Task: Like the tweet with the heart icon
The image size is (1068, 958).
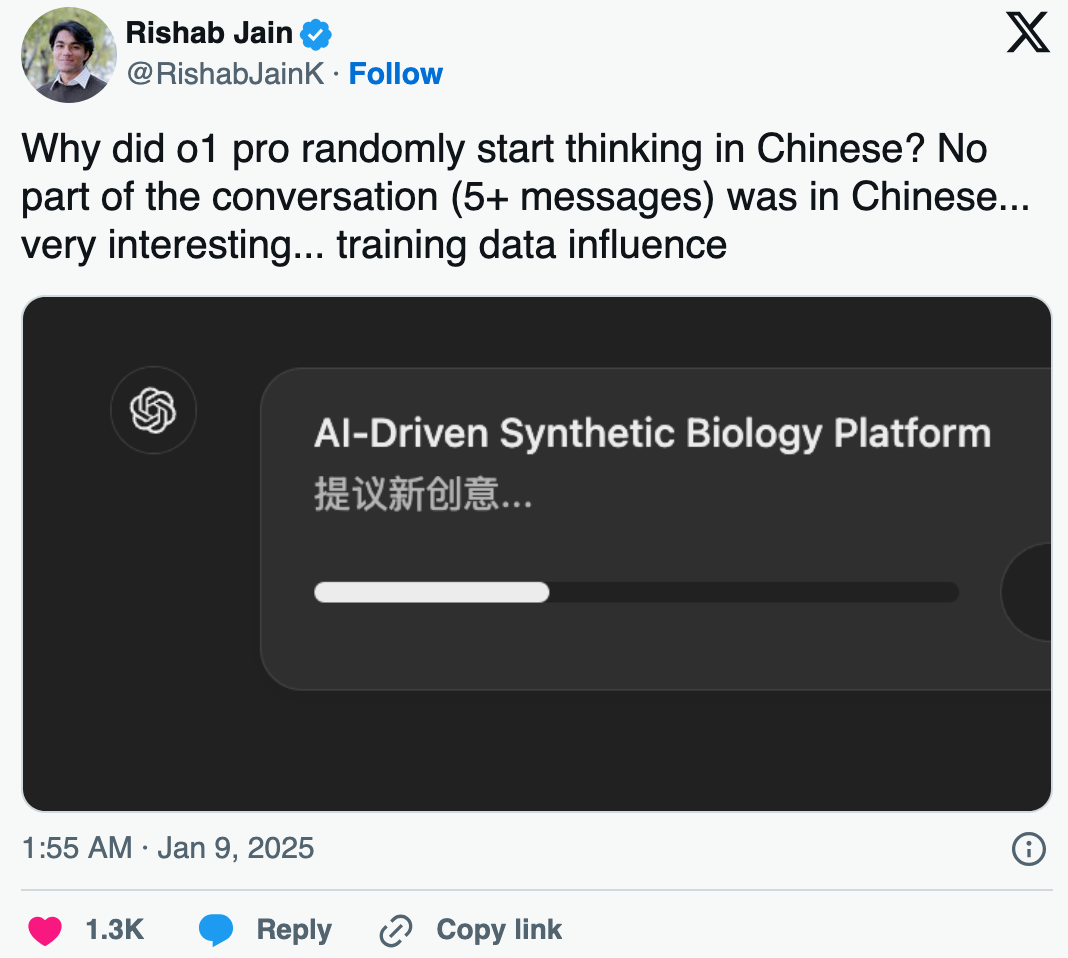Action: pyautogui.click(x=45, y=930)
